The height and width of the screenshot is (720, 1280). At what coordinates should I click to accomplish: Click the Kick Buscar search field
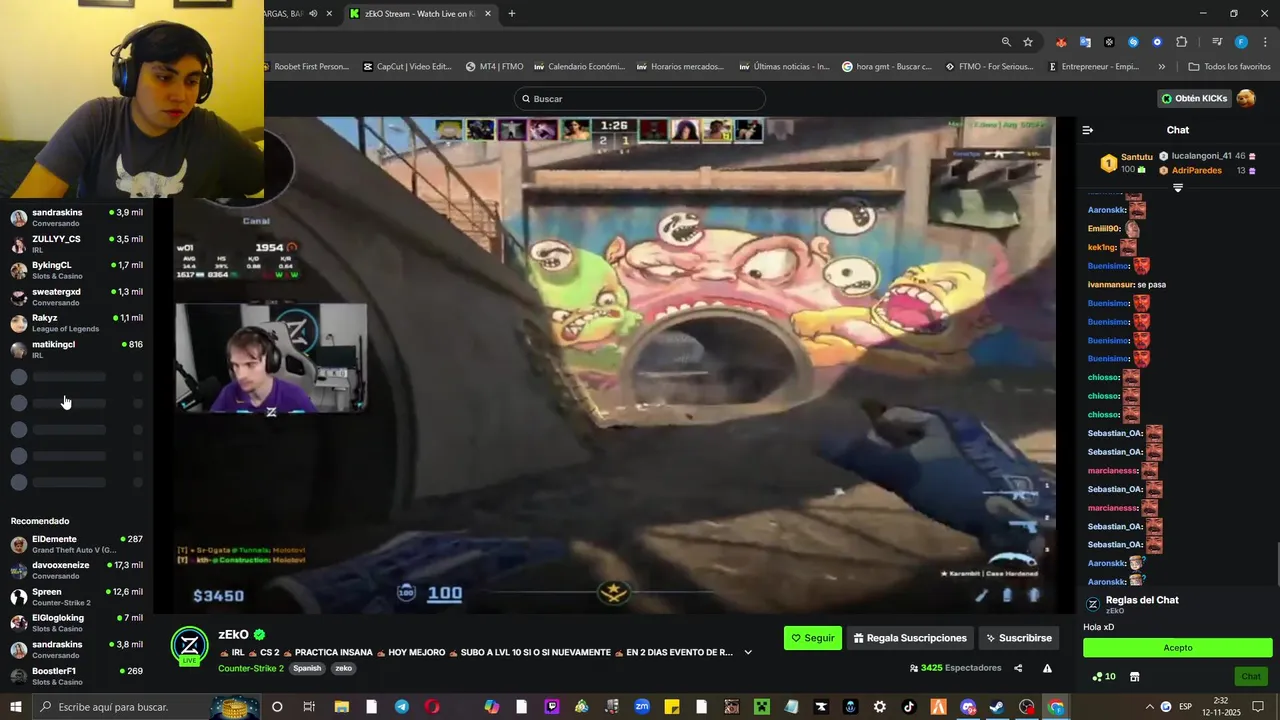pos(640,99)
